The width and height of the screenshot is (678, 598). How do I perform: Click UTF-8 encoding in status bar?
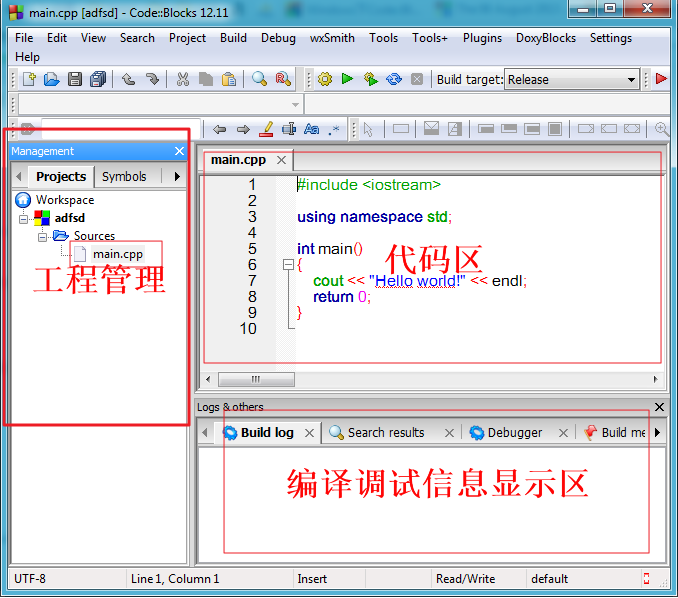pyautogui.click(x=30, y=579)
